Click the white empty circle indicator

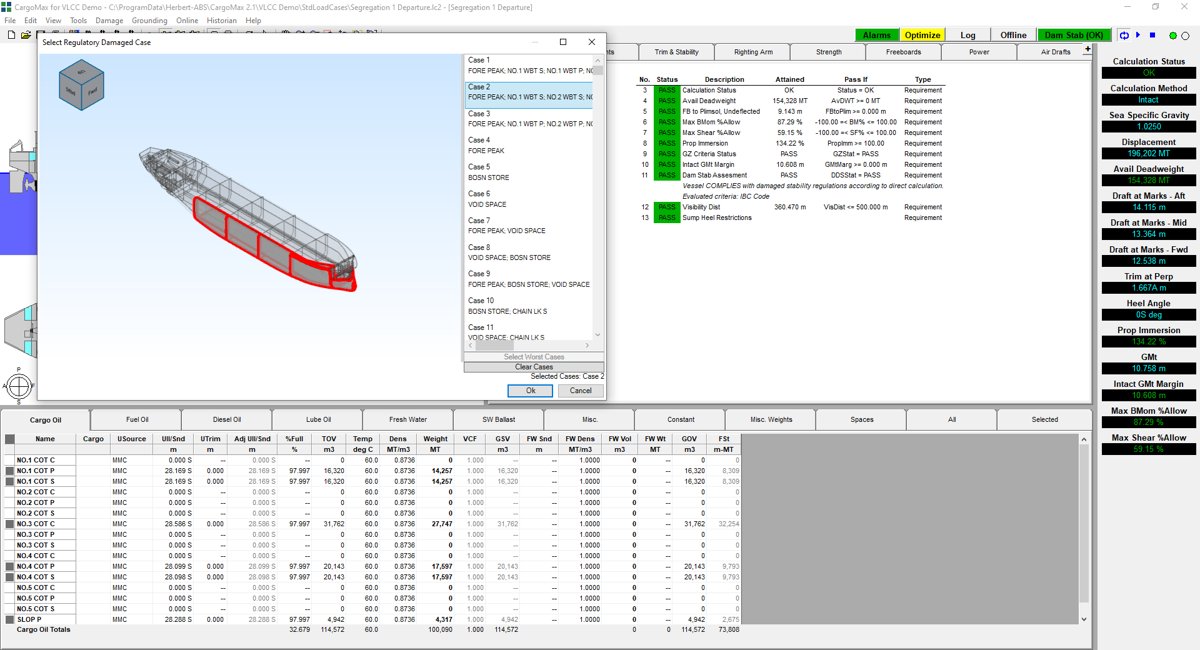click(x=1186, y=36)
